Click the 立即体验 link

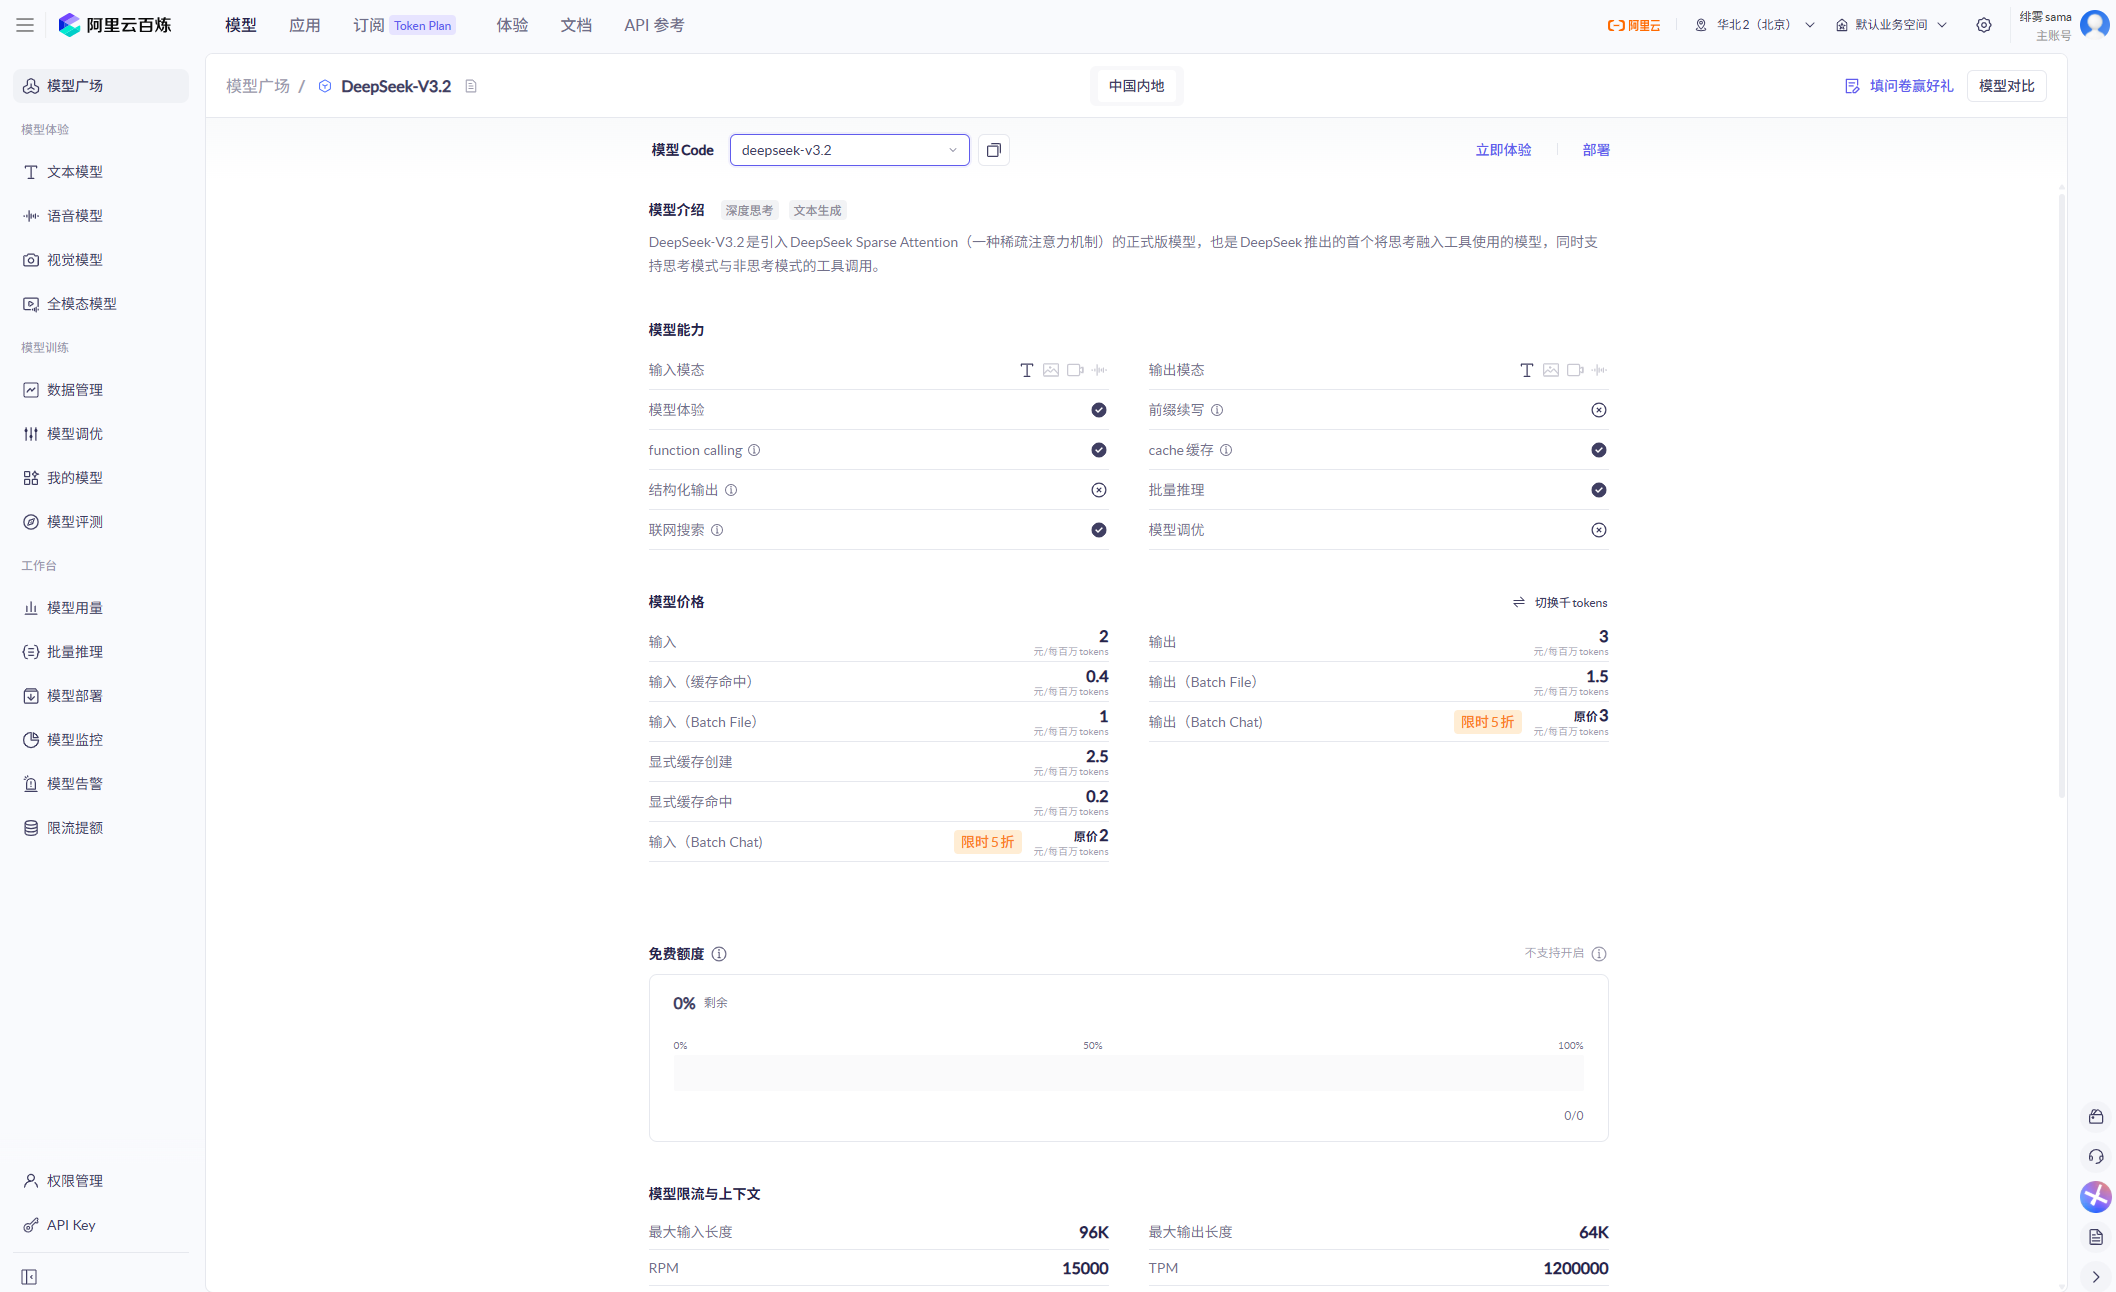(x=1503, y=150)
